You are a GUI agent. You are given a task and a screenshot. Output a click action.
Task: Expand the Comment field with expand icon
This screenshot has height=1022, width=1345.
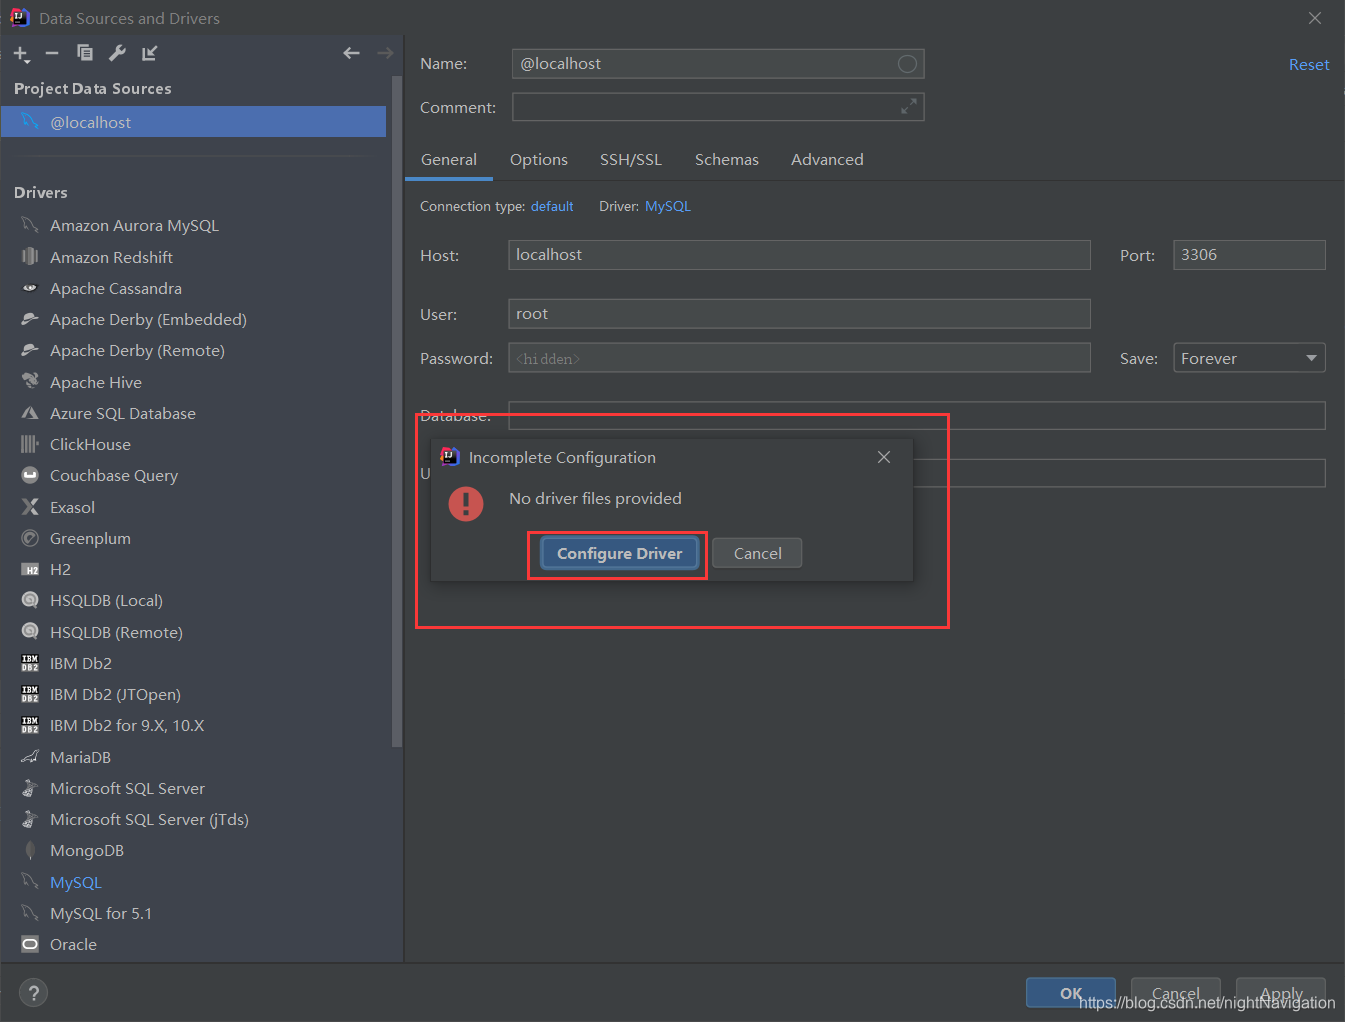tap(908, 106)
